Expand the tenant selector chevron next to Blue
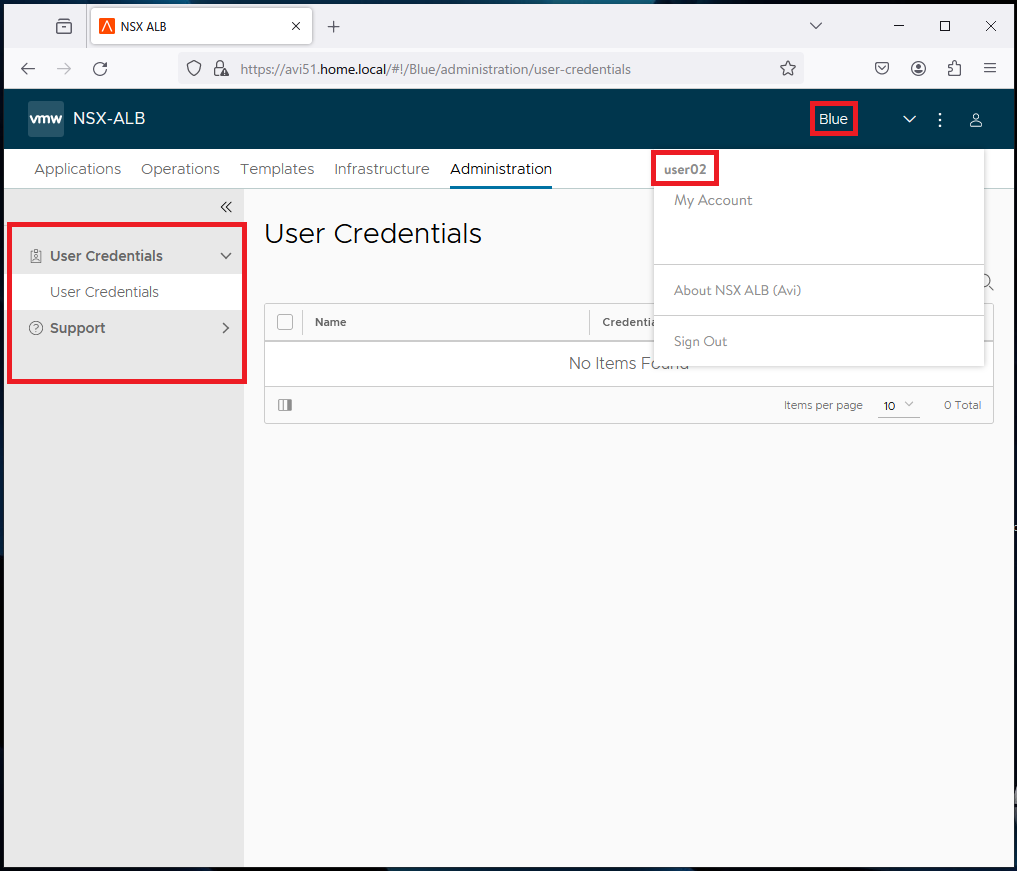Screen dimensions: 1020x874 coord(909,119)
